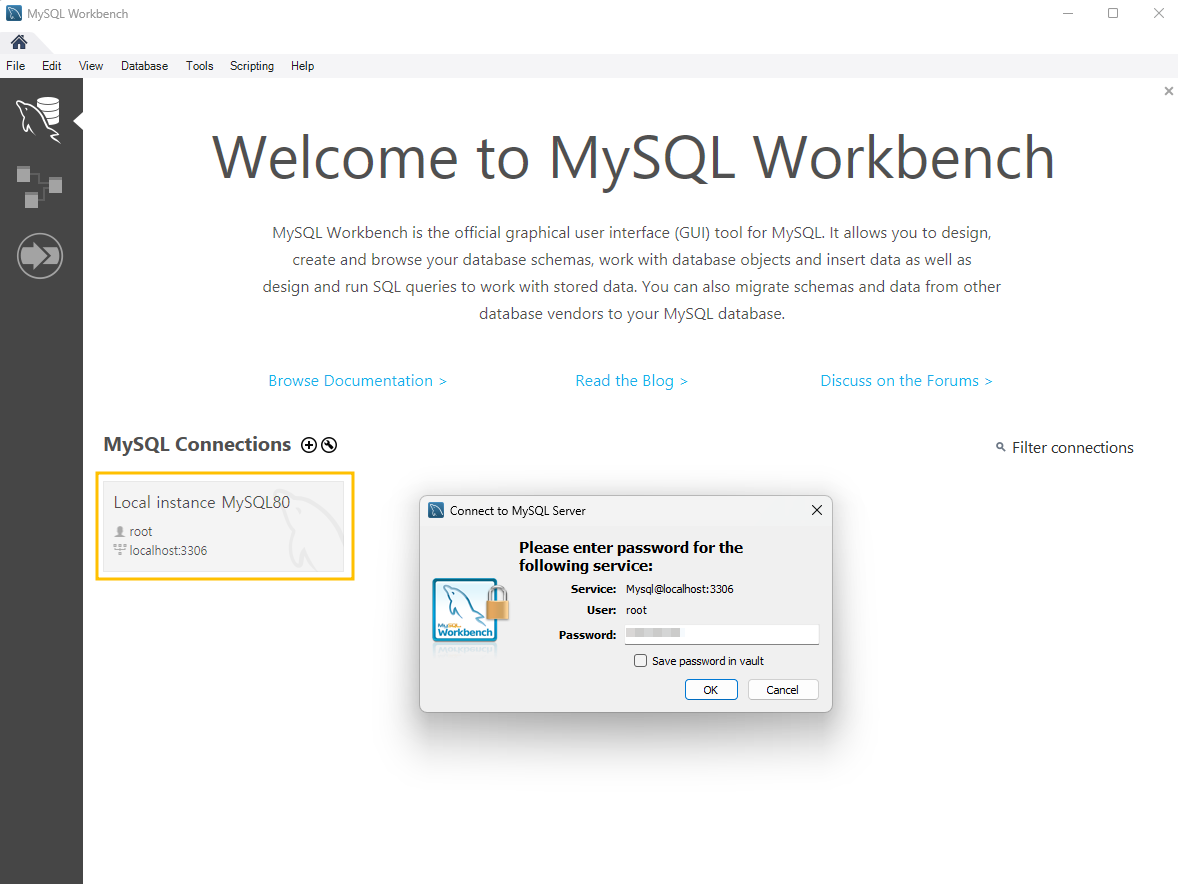Click the Filter connections field

pos(1072,448)
